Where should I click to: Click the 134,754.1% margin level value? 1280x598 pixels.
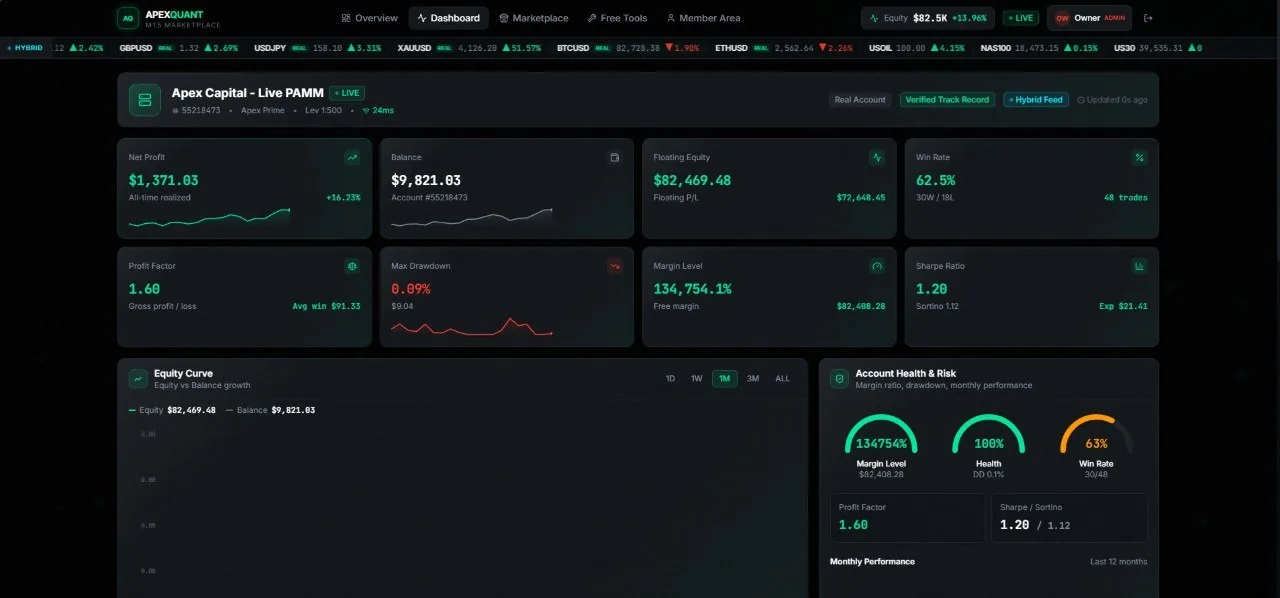[x=692, y=289]
